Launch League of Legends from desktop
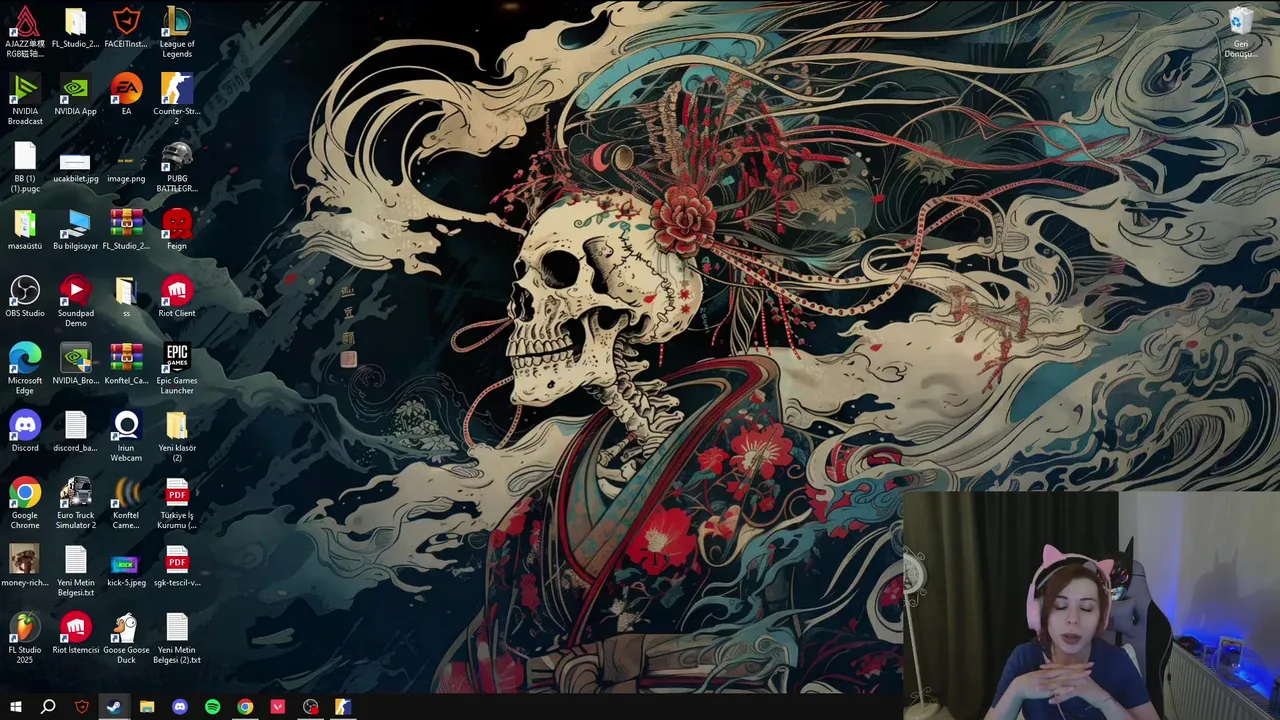The image size is (1280, 720). click(177, 32)
